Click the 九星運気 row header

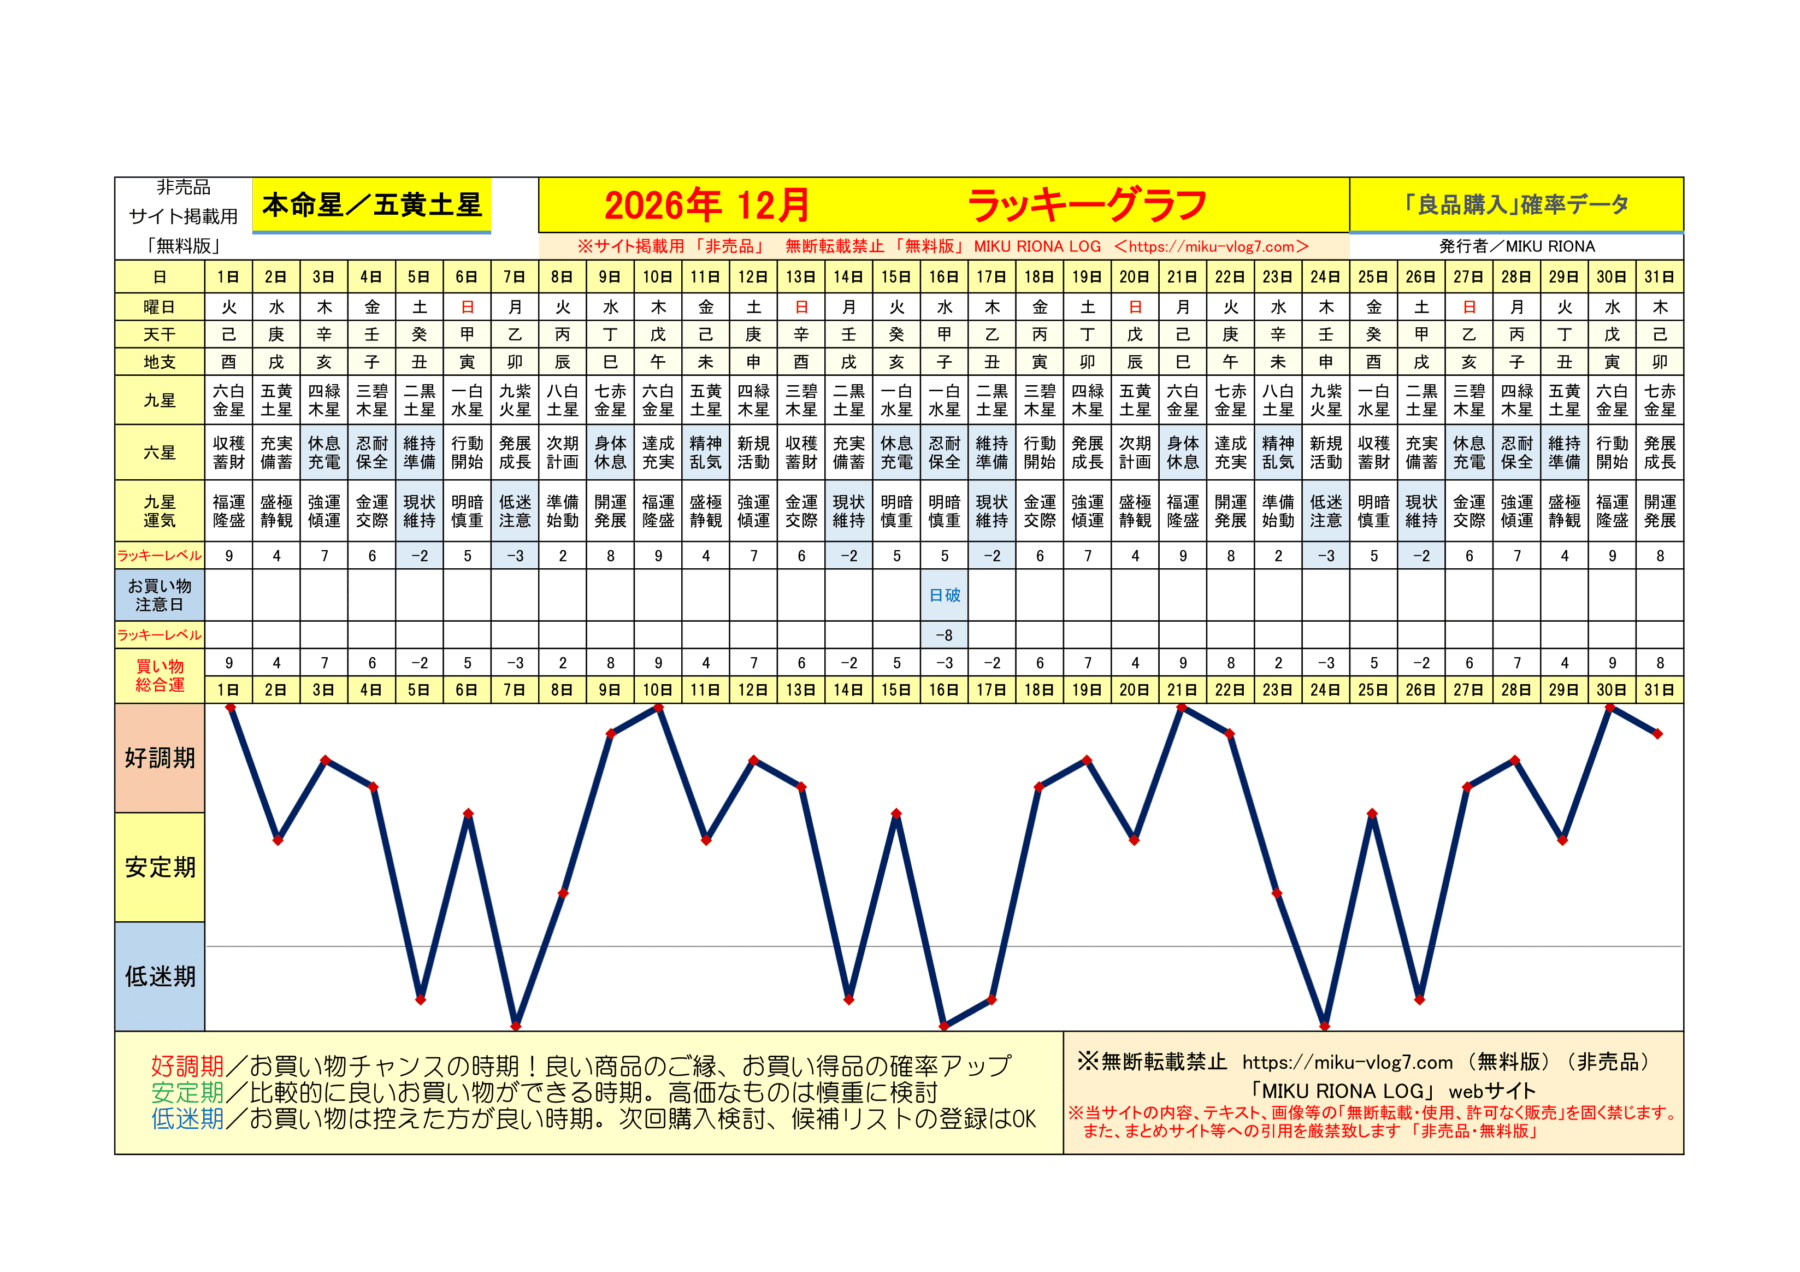click(x=160, y=511)
